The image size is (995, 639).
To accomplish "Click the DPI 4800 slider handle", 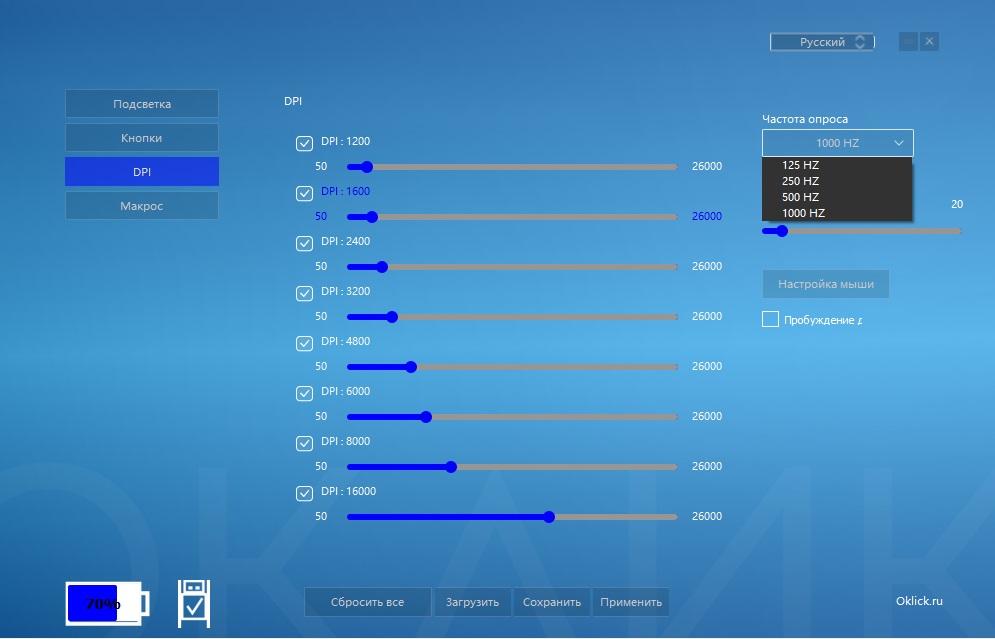I will [x=411, y=367].
